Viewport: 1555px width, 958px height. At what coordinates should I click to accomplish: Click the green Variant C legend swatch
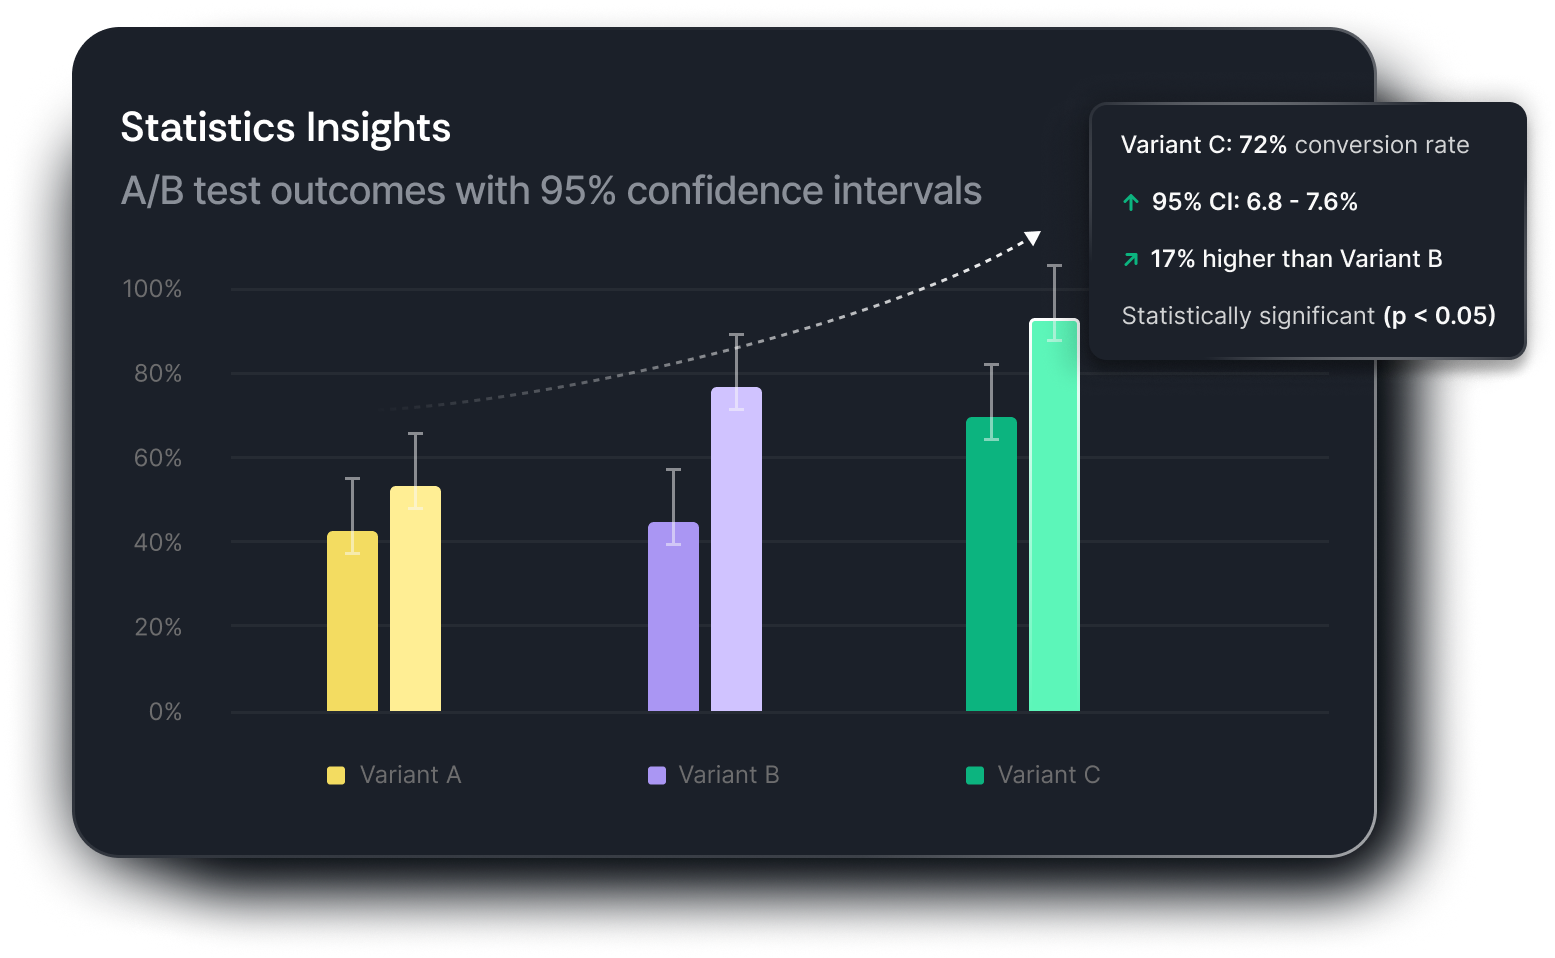point(975,775)
